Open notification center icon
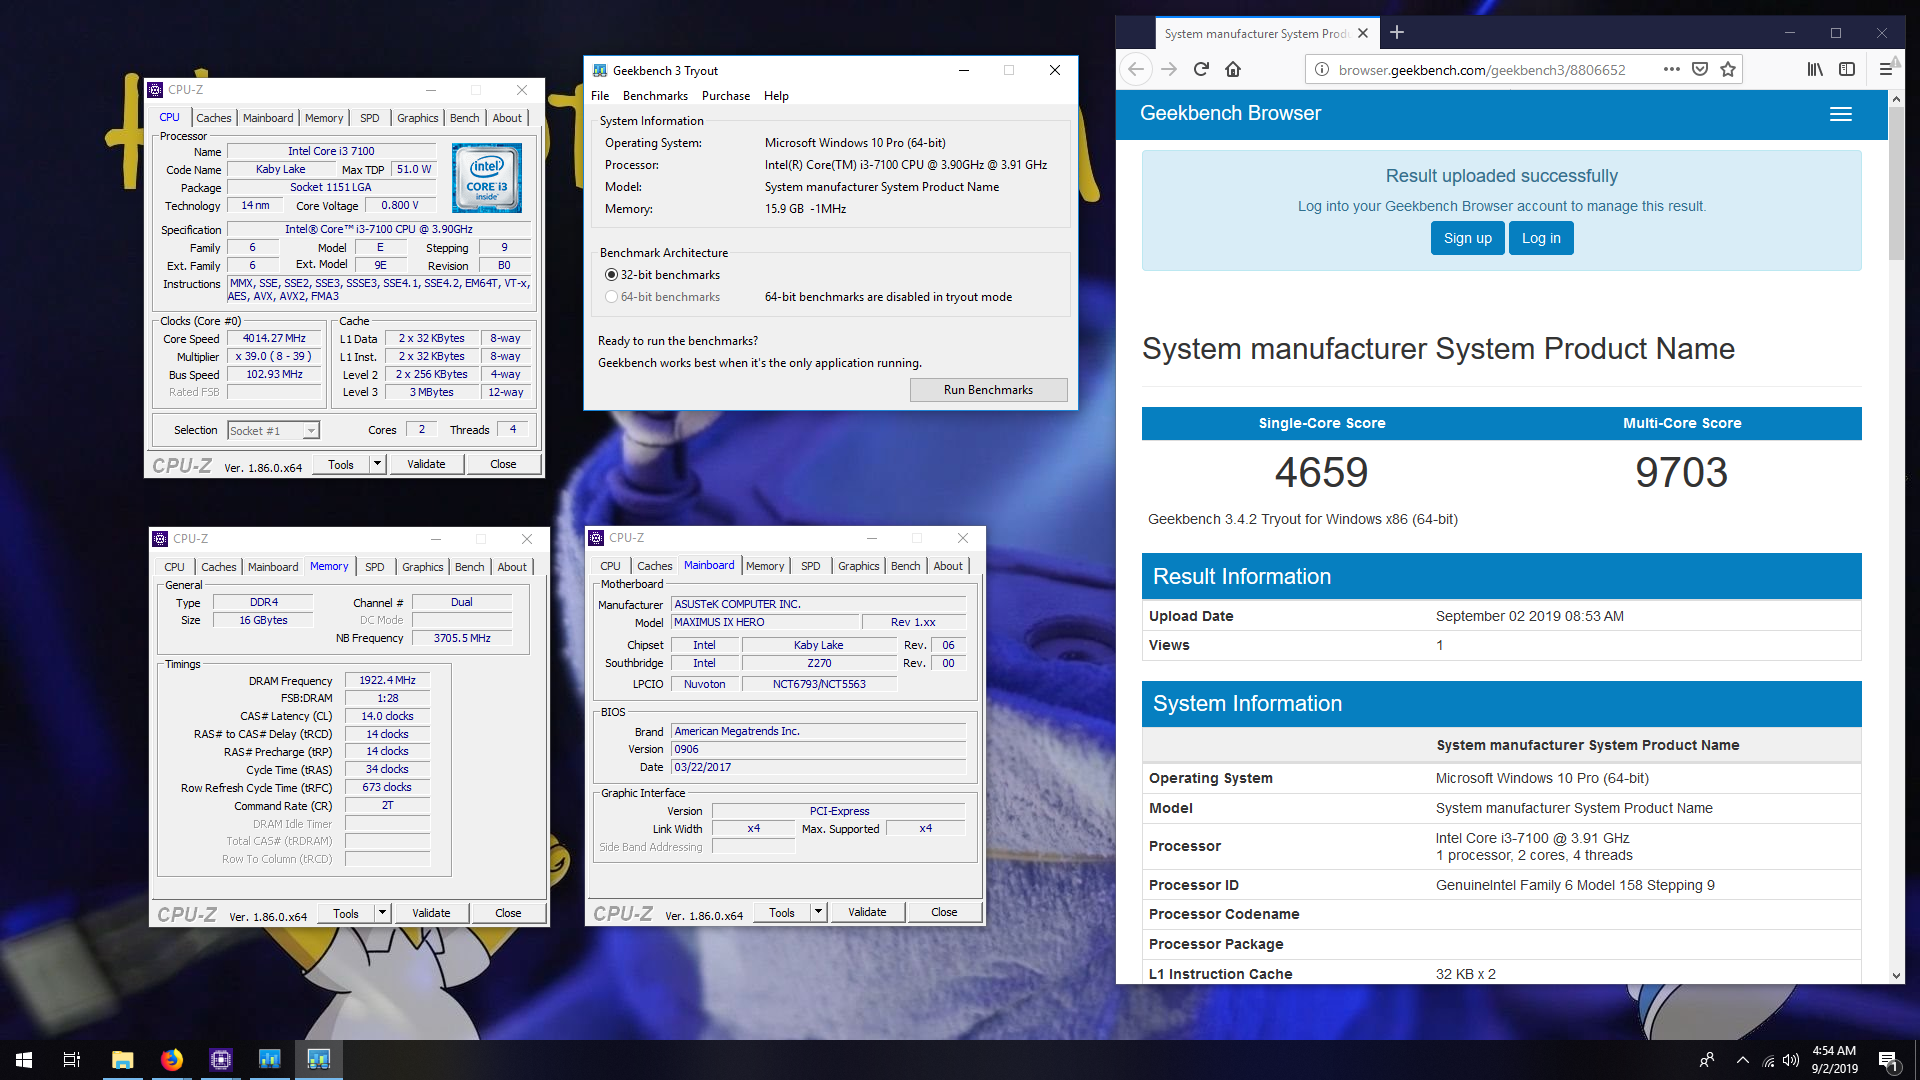The image size is (1920, 1080). [x=1888, y=1060]
